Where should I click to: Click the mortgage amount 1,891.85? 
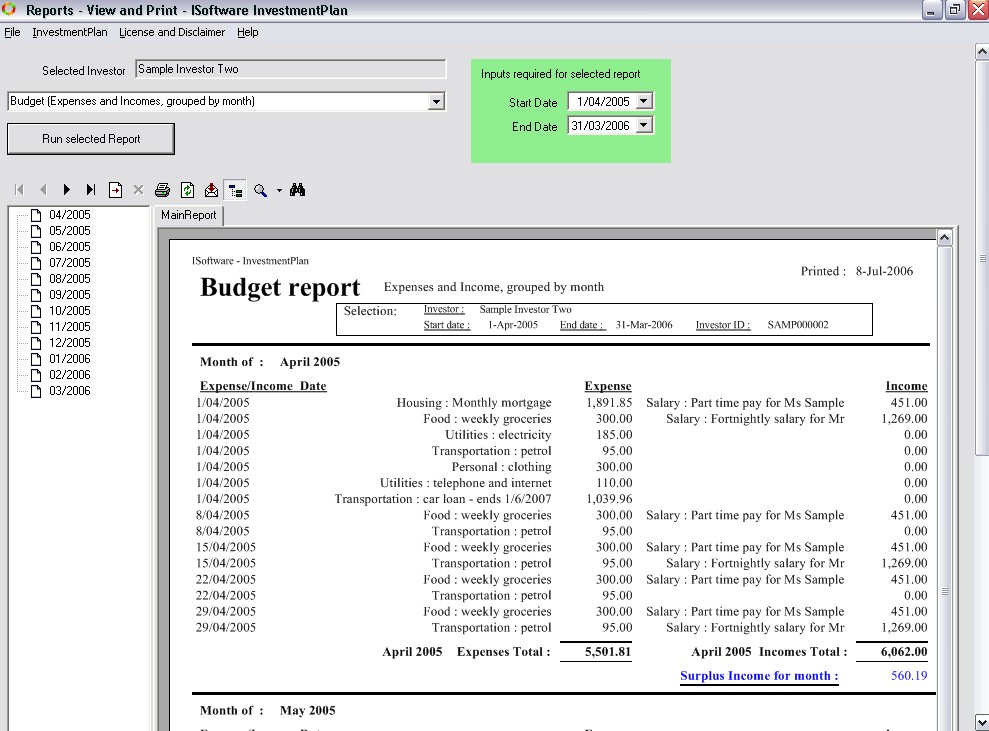pos(609,402)
